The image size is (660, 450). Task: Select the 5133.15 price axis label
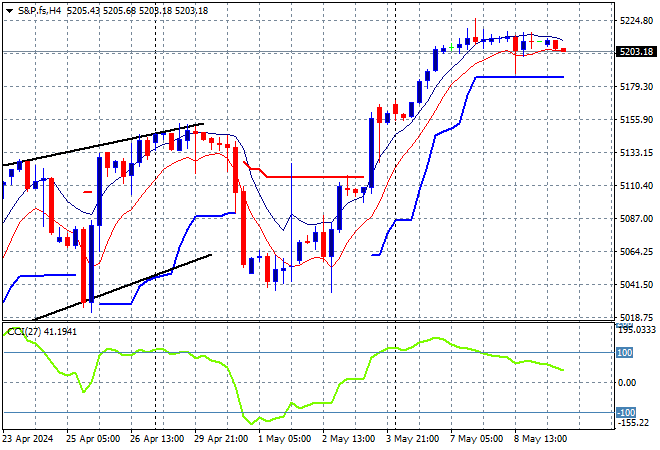[636, 152]
